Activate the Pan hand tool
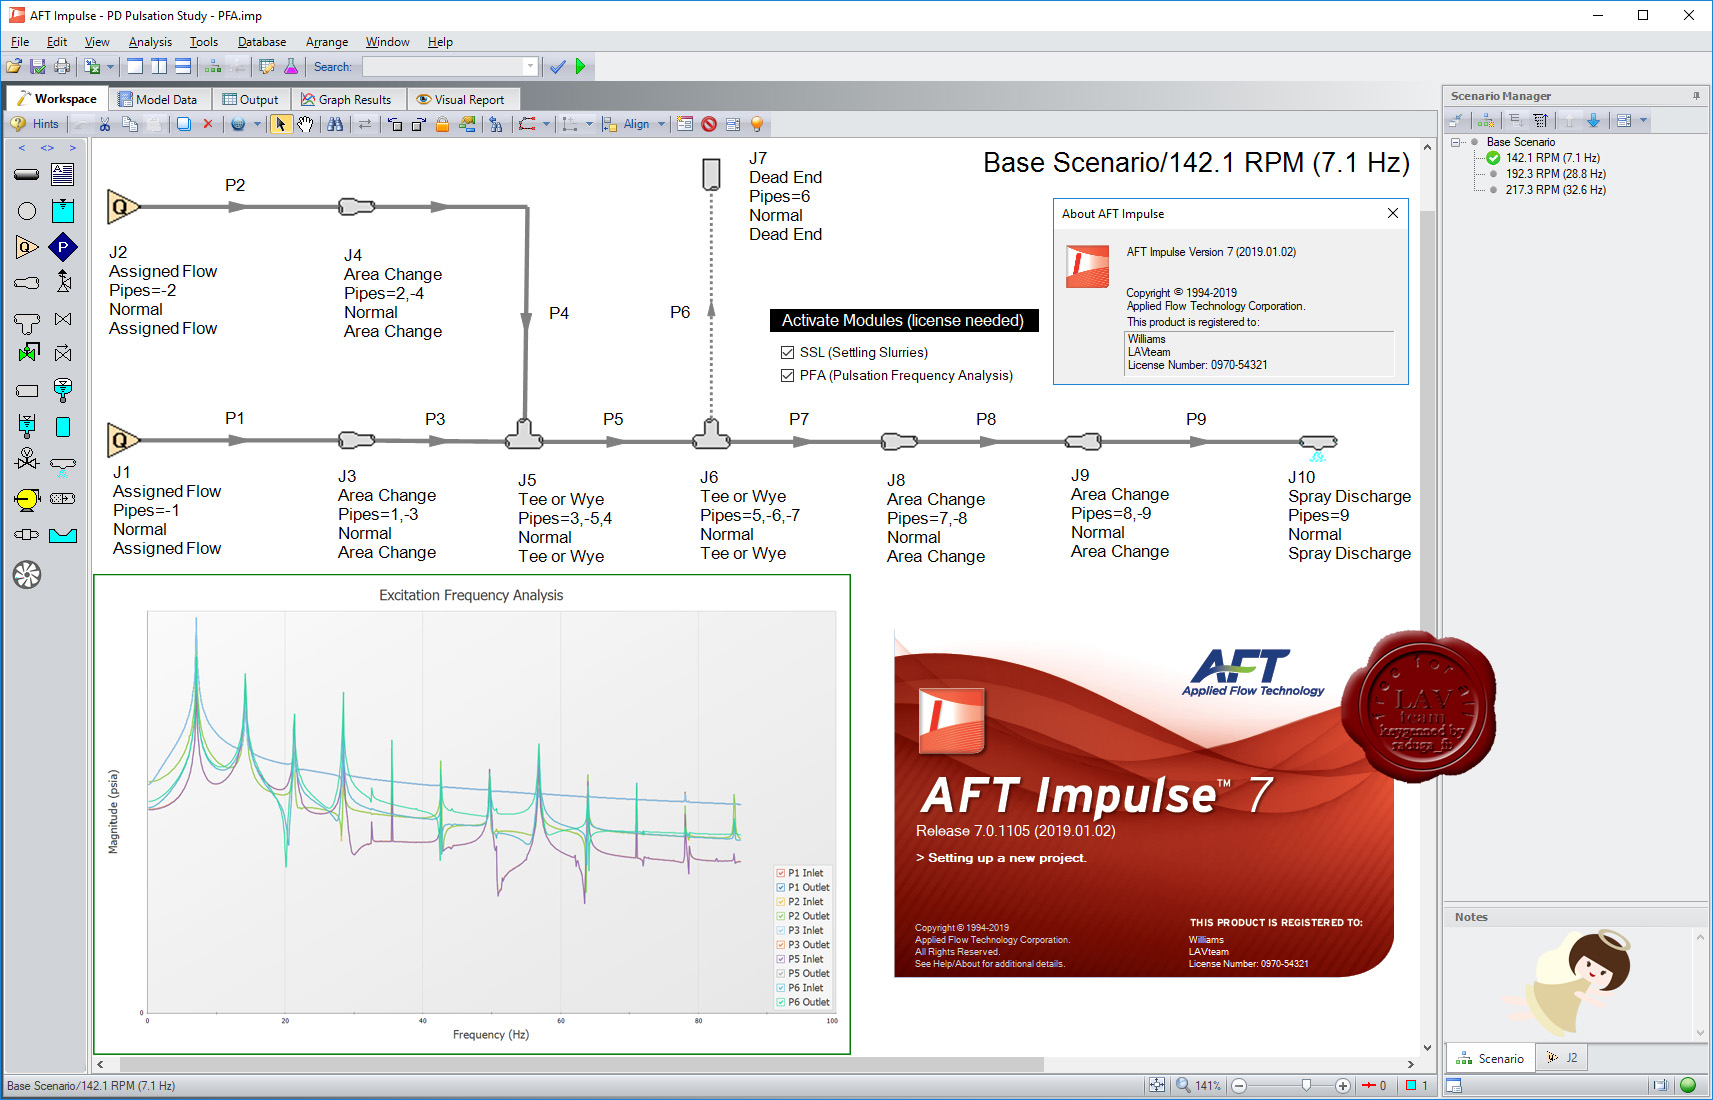This screenshot has height=1100, width=1713. (x=305, y=124)
